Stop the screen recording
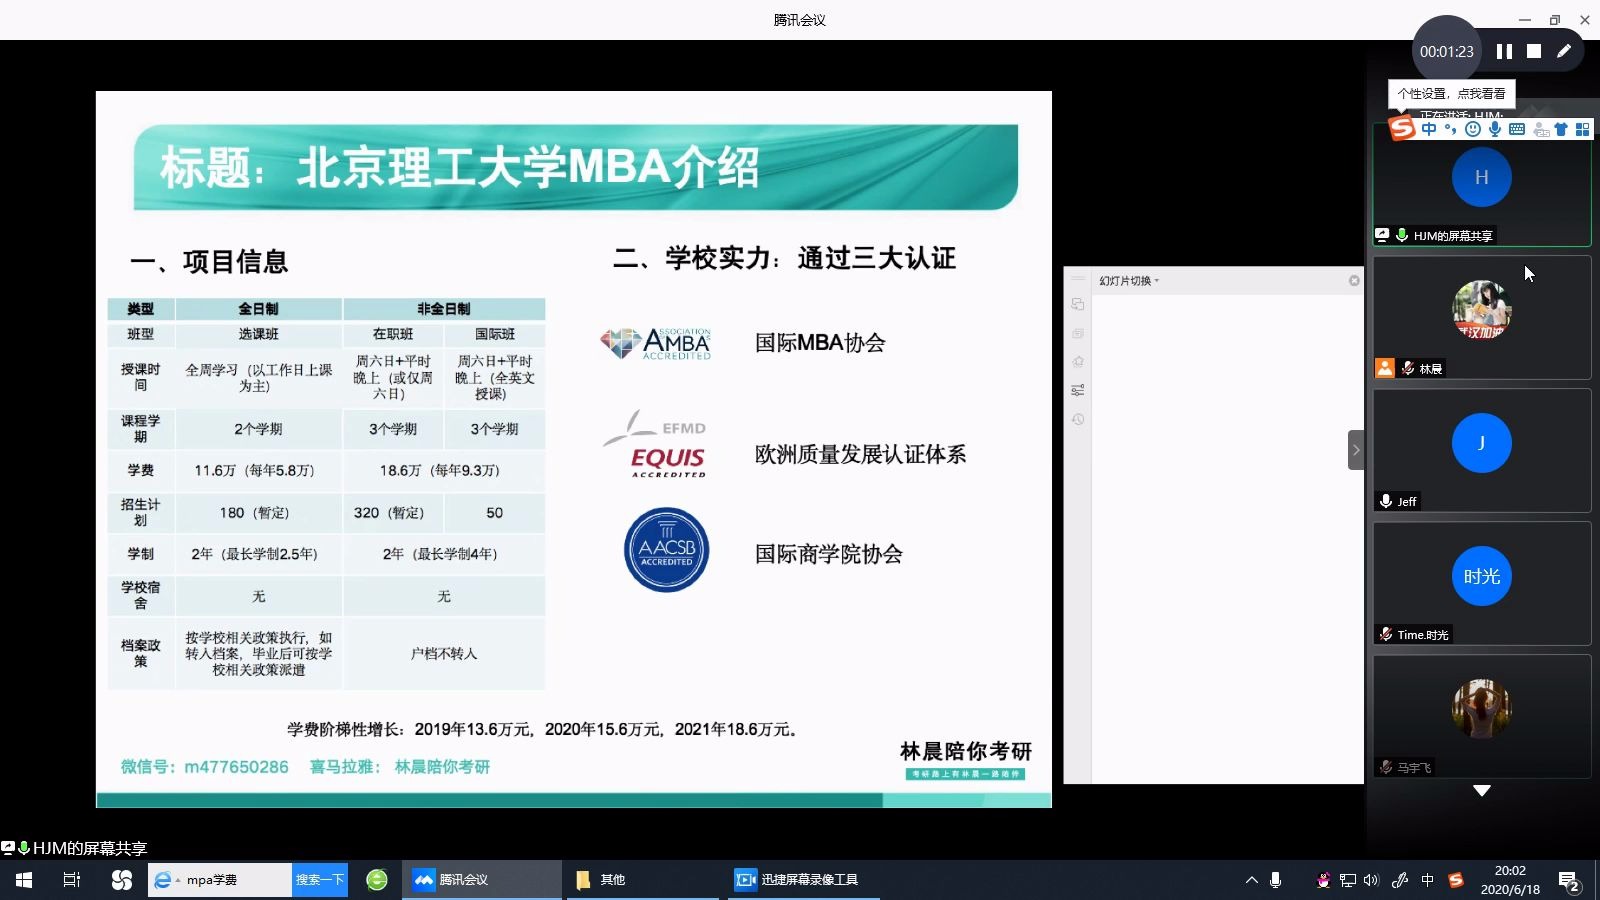Viewport: 1600px width, 900px height. [1534, 51]
